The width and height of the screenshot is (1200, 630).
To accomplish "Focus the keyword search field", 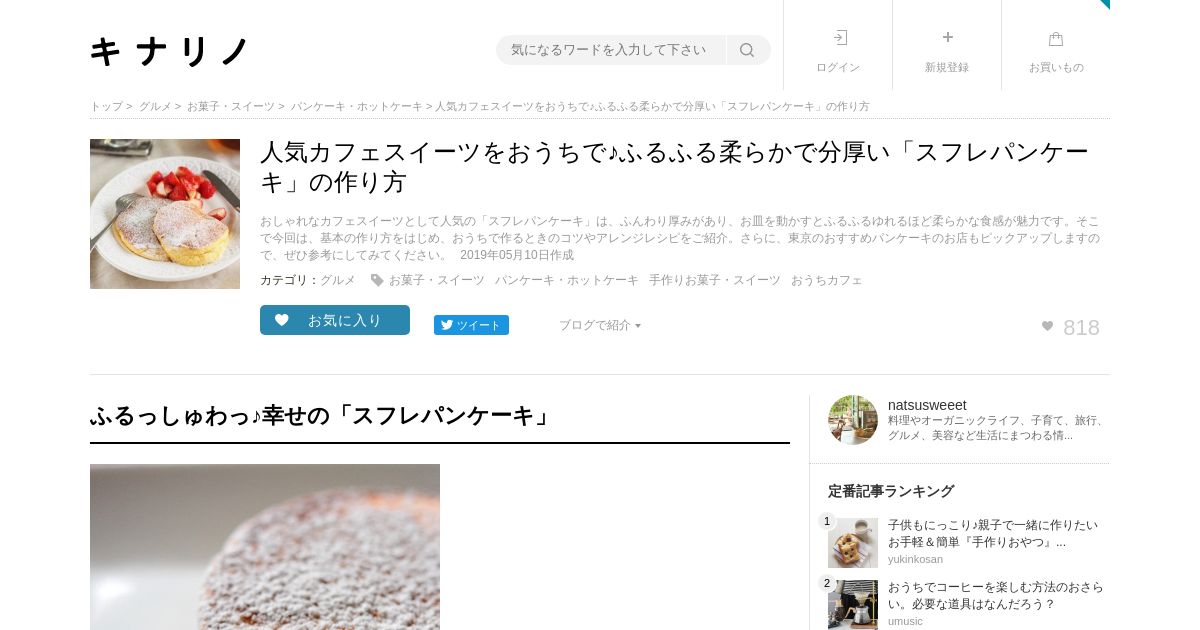I will 610,50.
